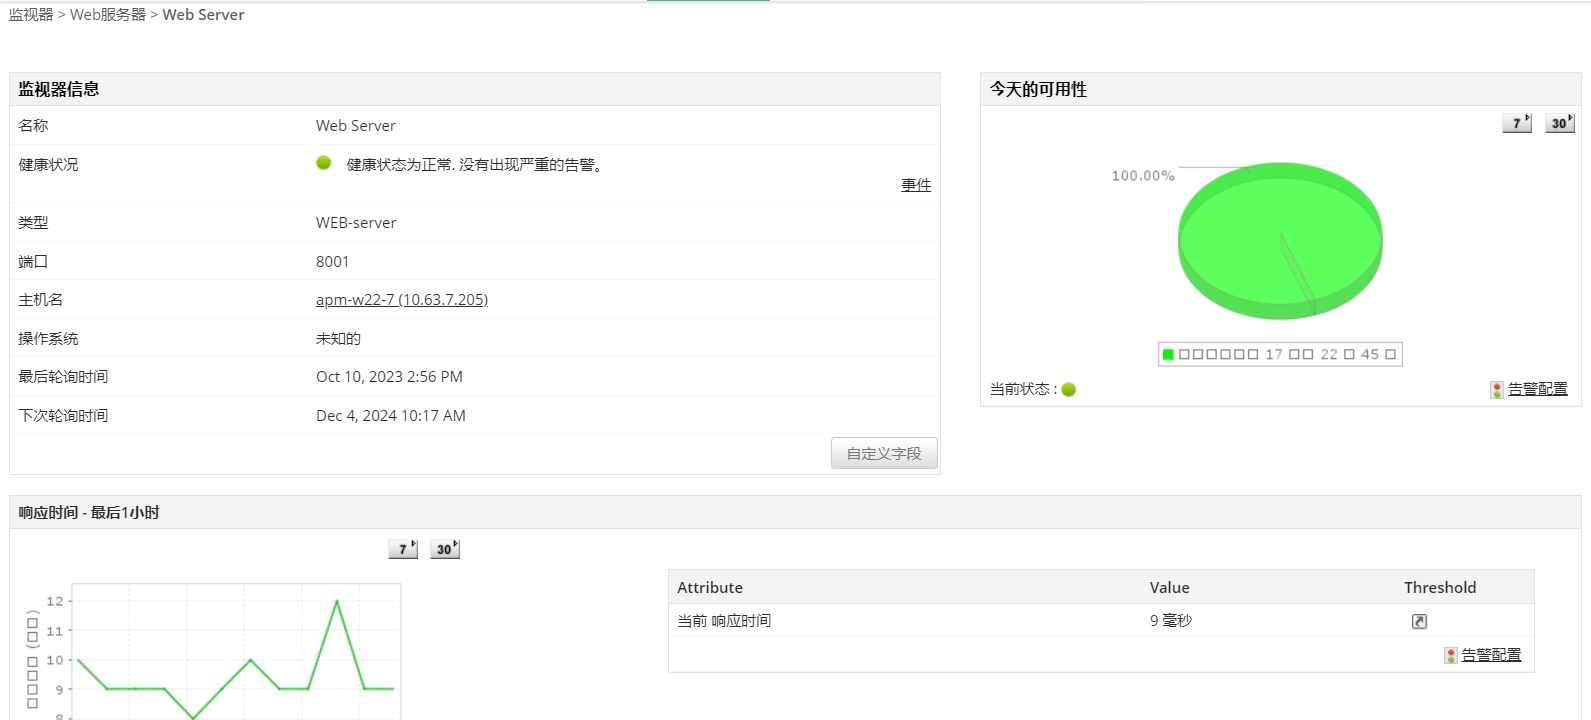Open 告警配置 link under response time table

[x=1491, y=655]
